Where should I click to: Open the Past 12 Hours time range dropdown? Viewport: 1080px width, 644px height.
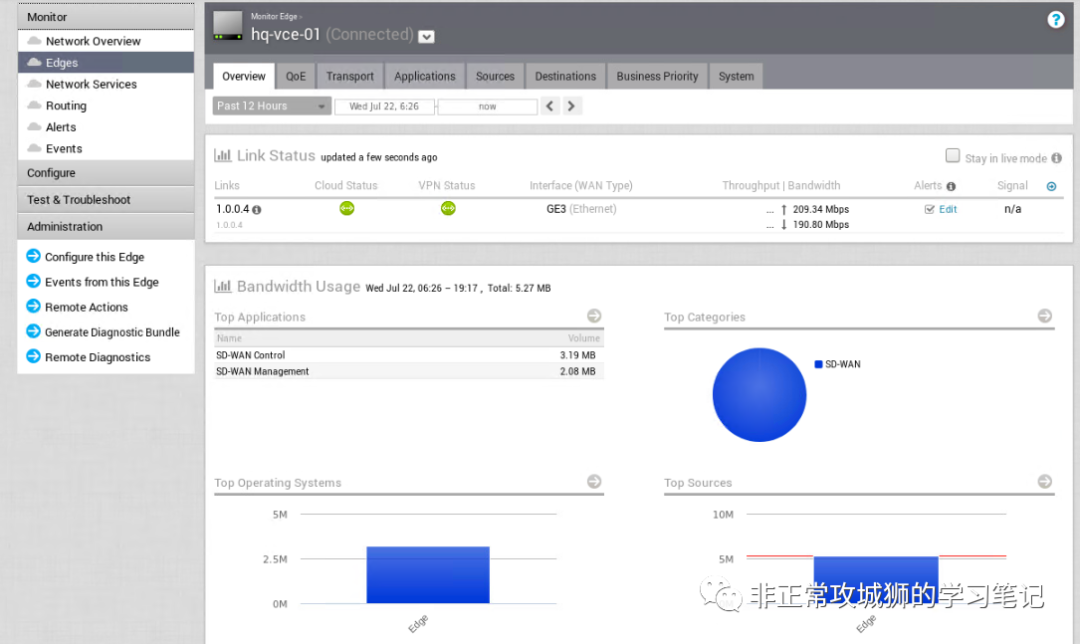[271, 106]
